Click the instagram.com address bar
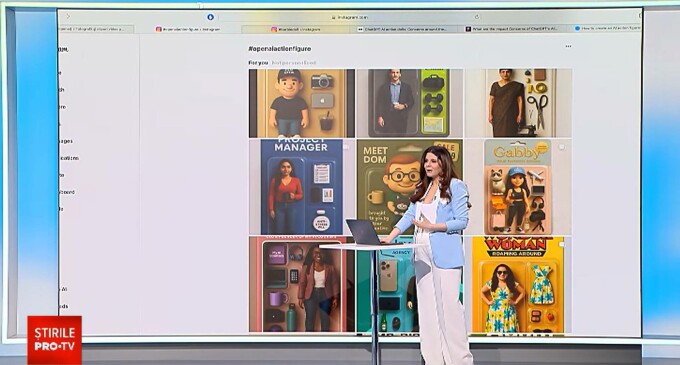The image size is (680, 365). (x=351, y=17)
